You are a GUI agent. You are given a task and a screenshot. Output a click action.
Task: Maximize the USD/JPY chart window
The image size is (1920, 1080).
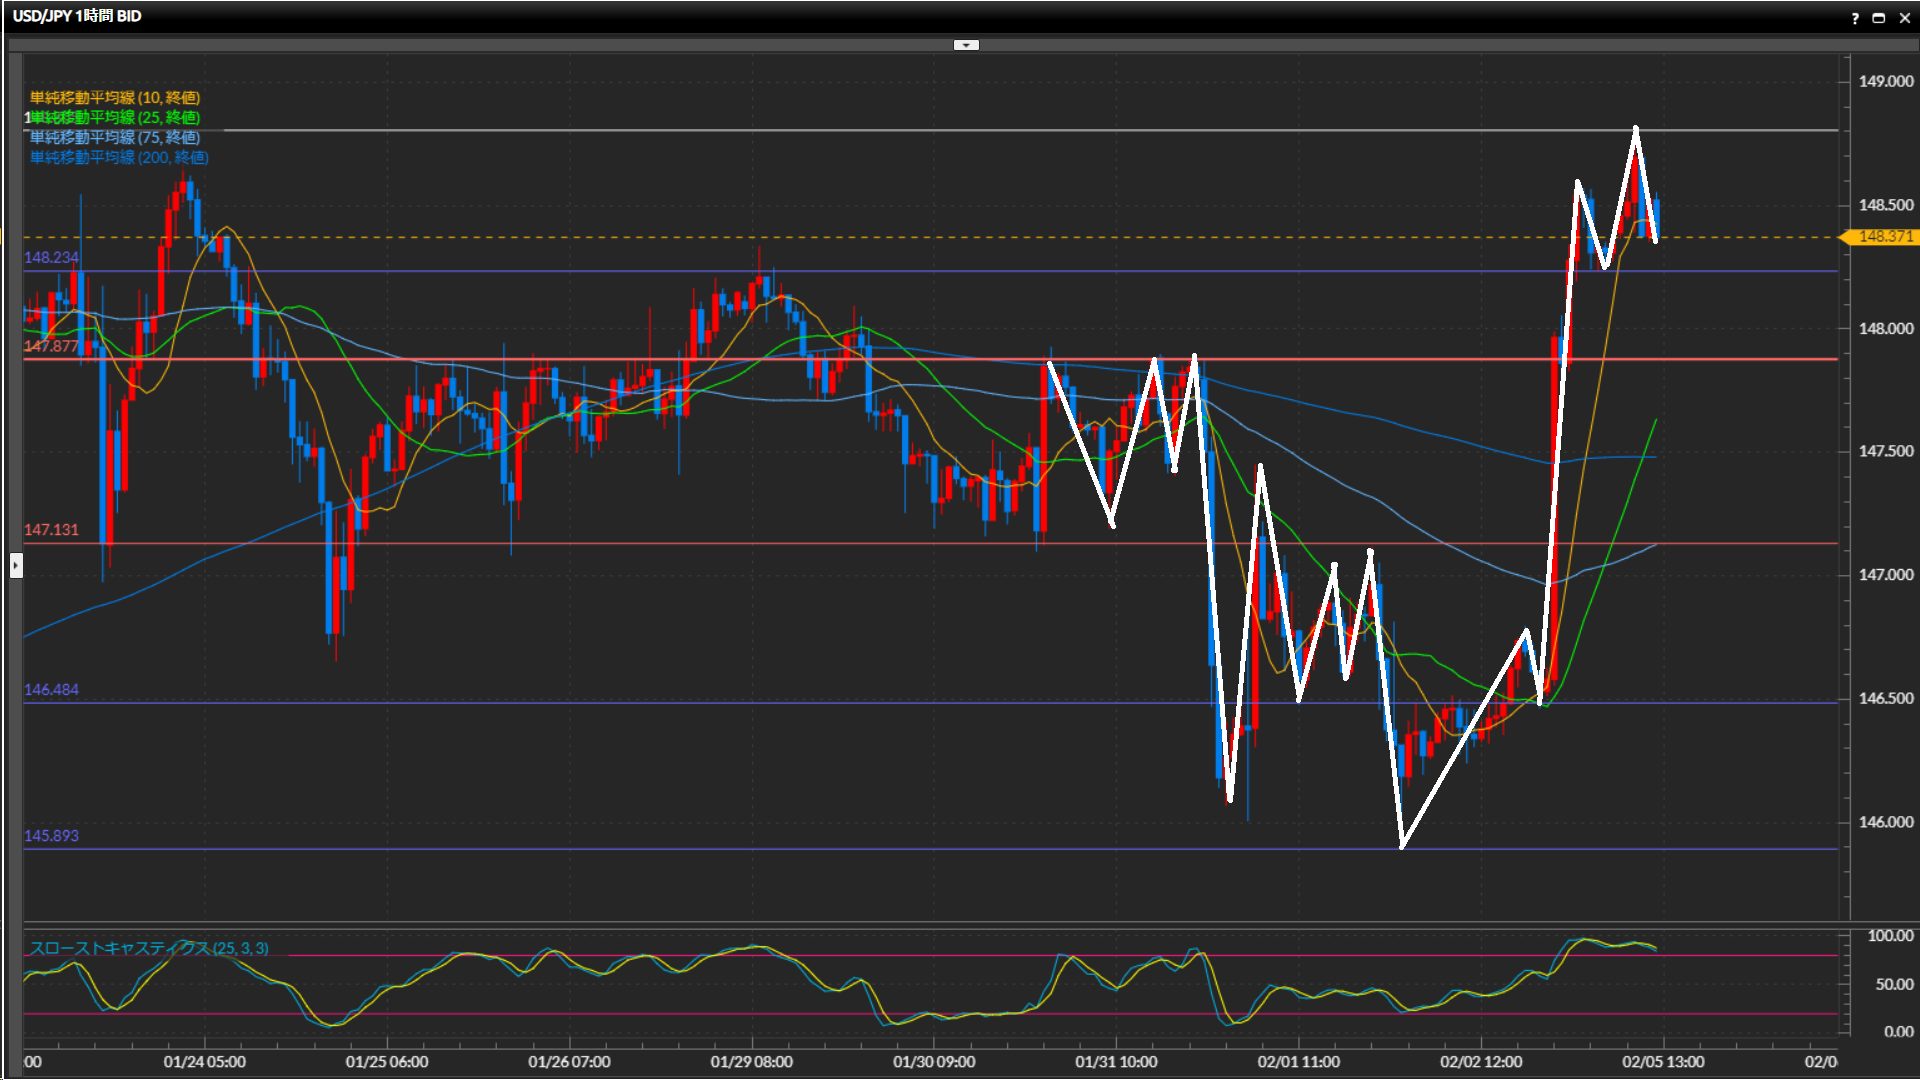point(1879,18)
